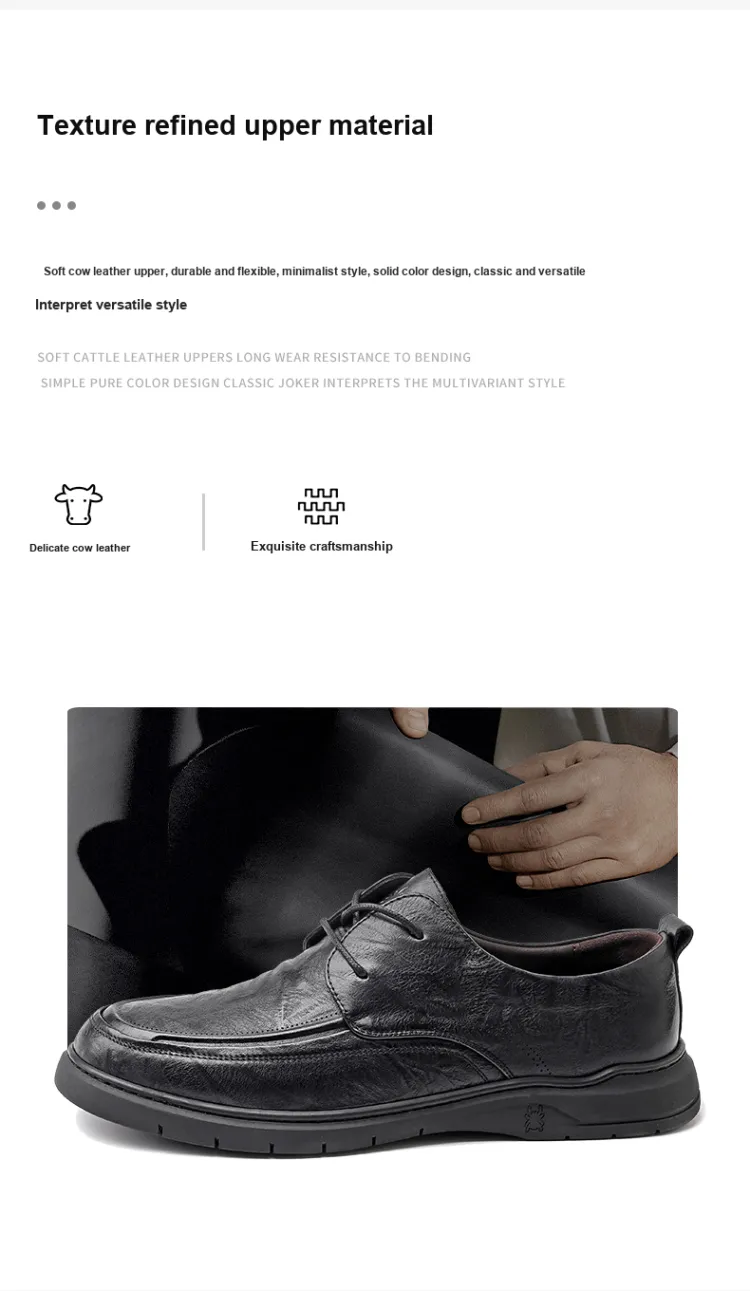The height and width of the screenshot is (1291, 750).
Task: Open the black leather shoe product image
Action: (x=373, y=930)
